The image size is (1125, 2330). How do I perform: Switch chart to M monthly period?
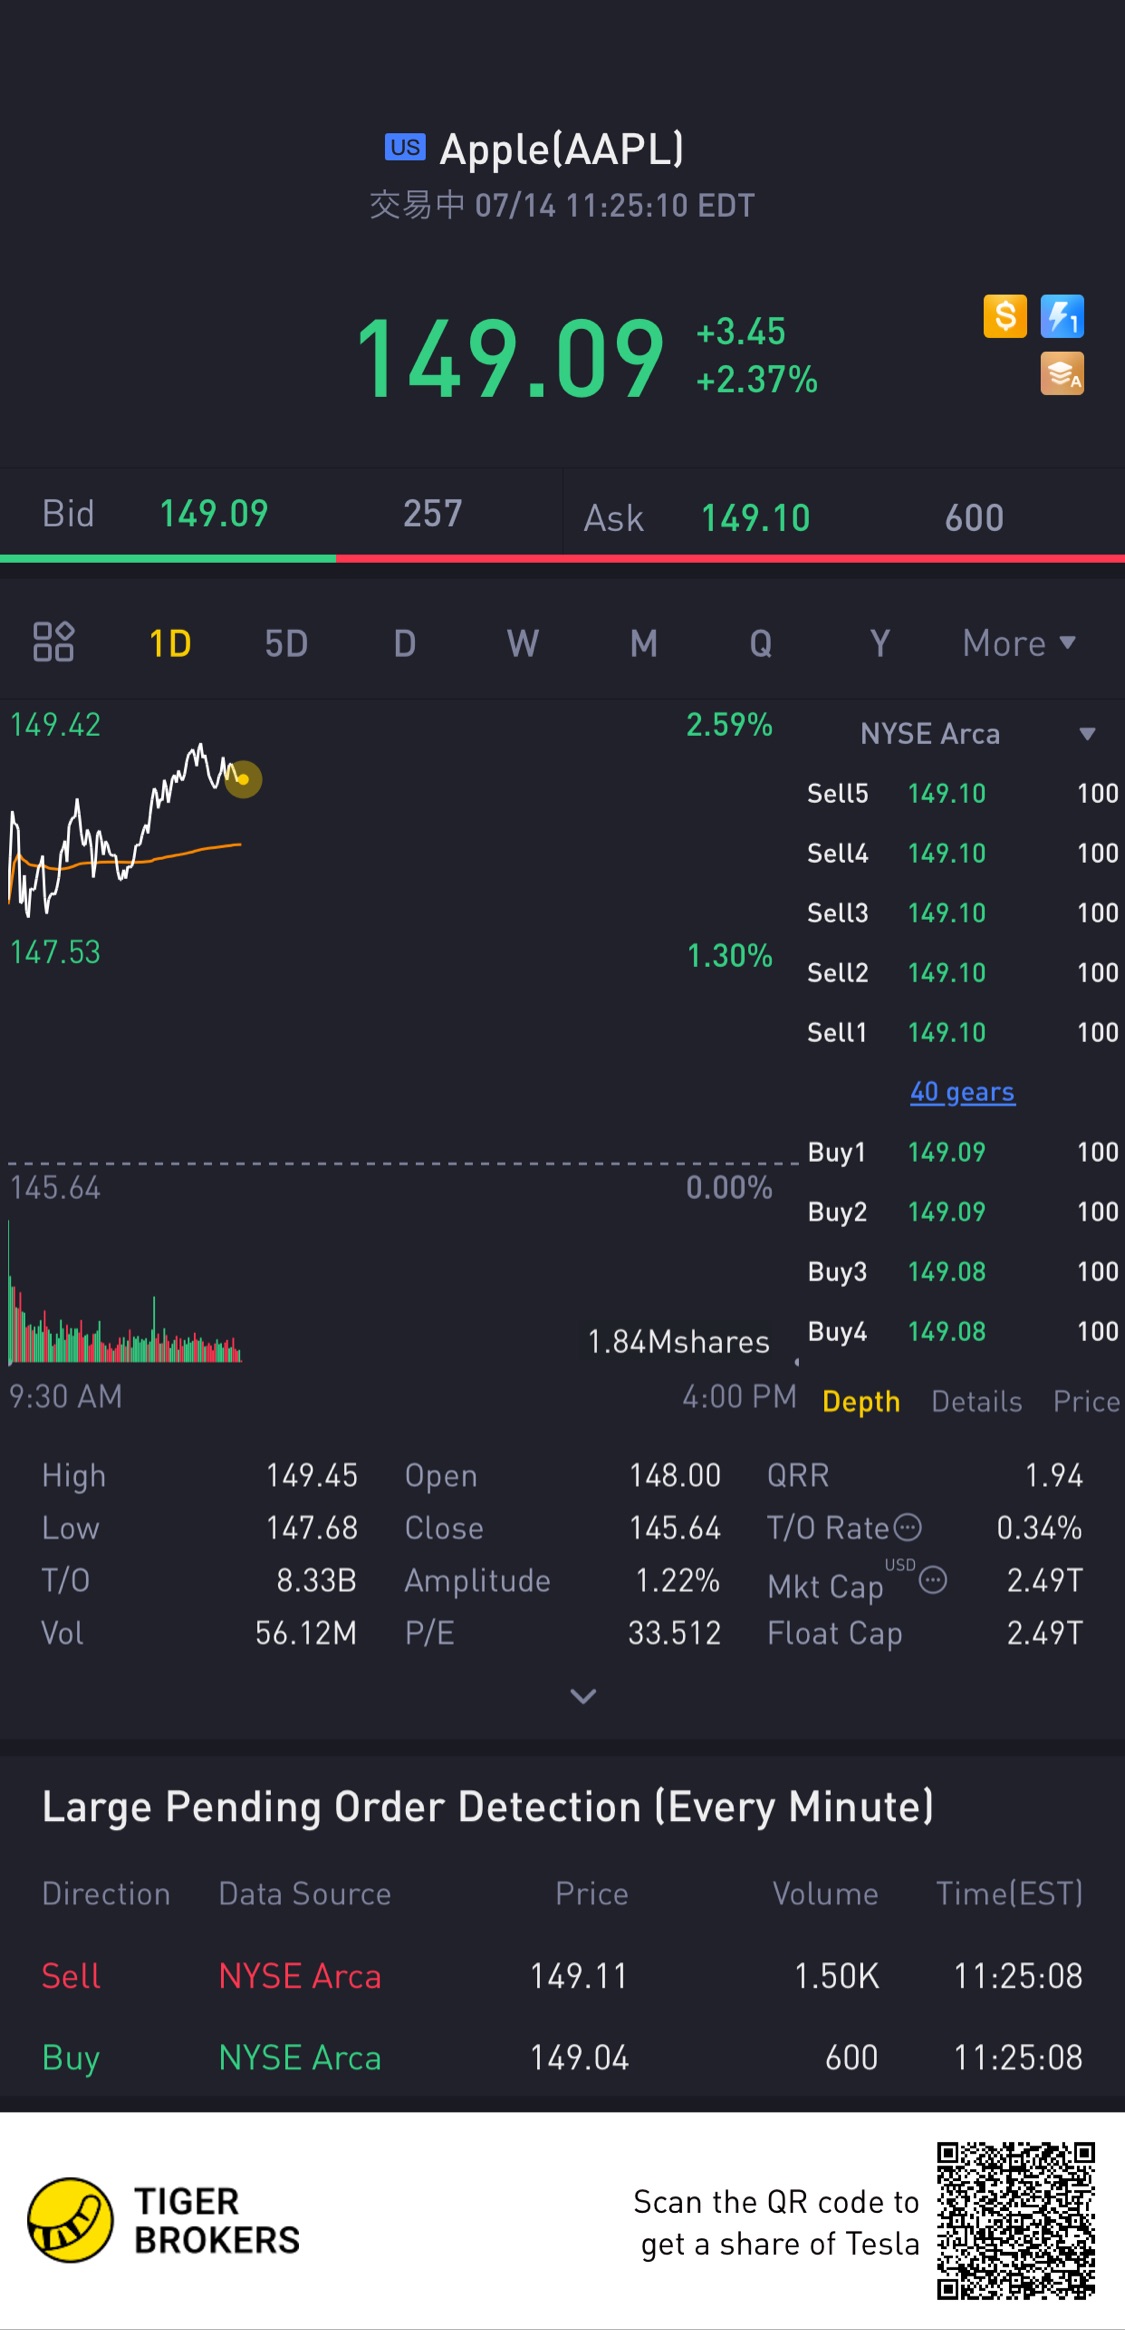(x=644, y=643)
